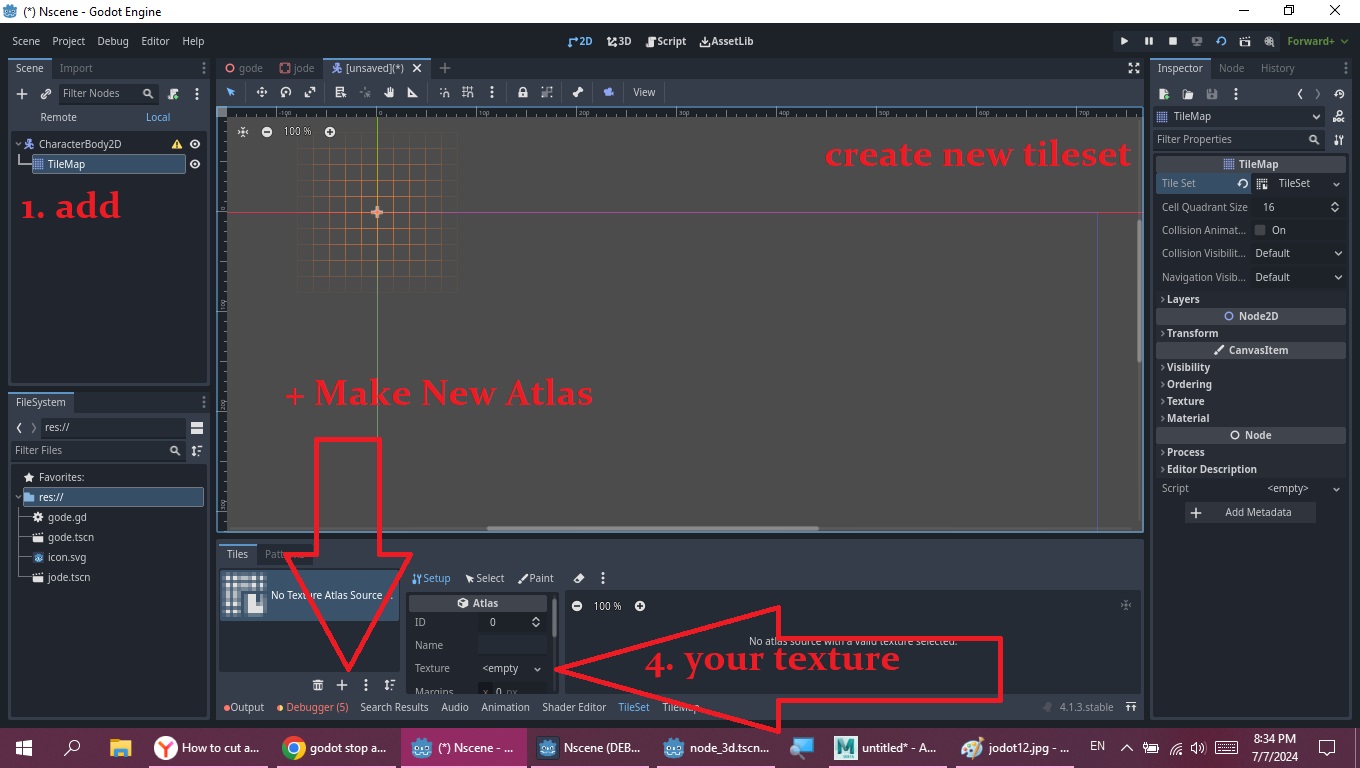Click the sort sources icon in Tiles panel
The width and height of the screenshot is (1360, 768).
click(x=390, y=685)
